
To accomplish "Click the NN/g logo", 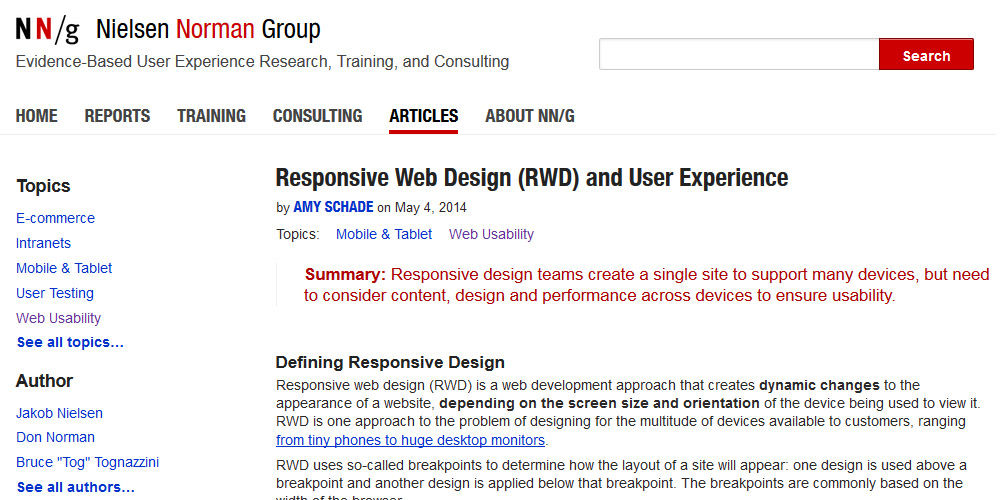I will [47, 30].
